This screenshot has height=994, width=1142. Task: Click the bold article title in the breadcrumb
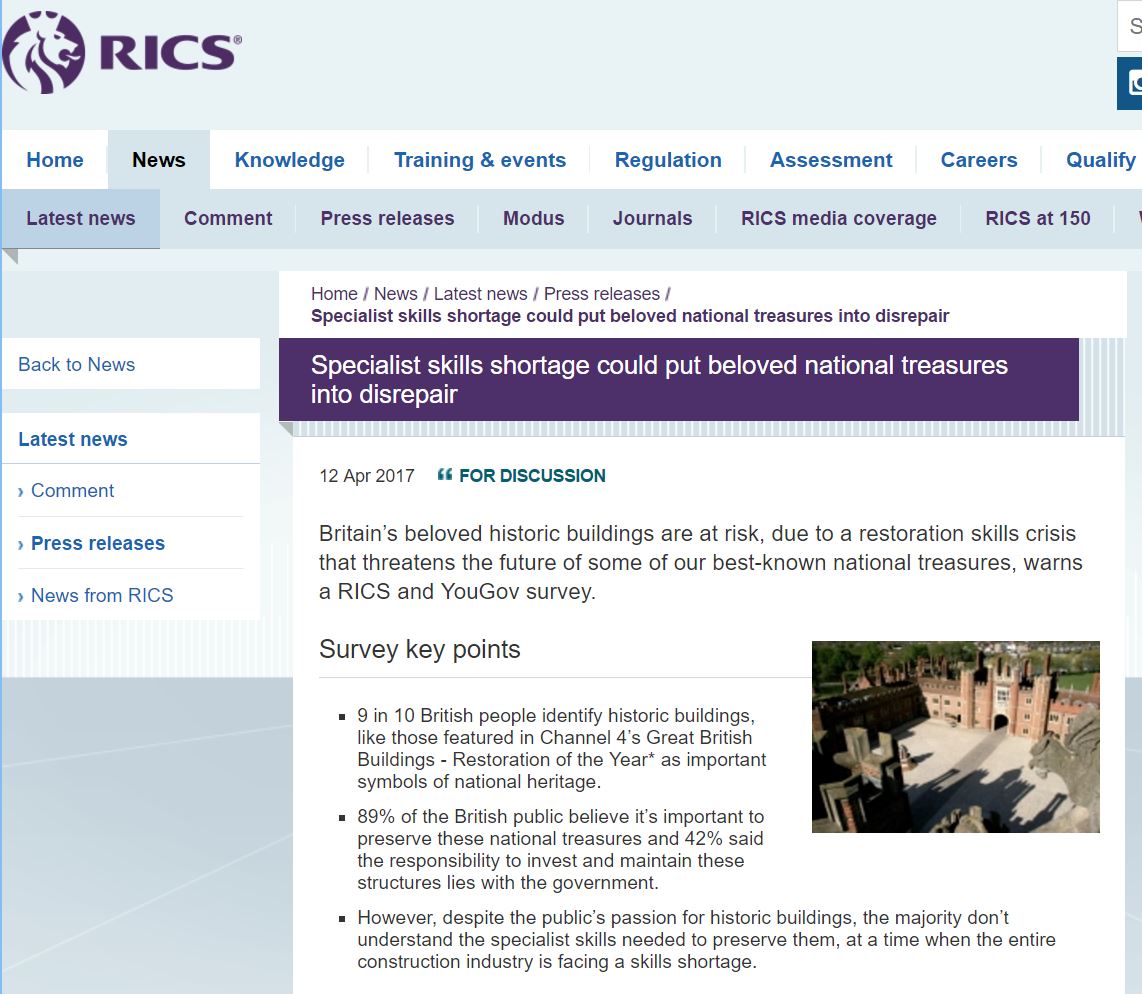630,316
